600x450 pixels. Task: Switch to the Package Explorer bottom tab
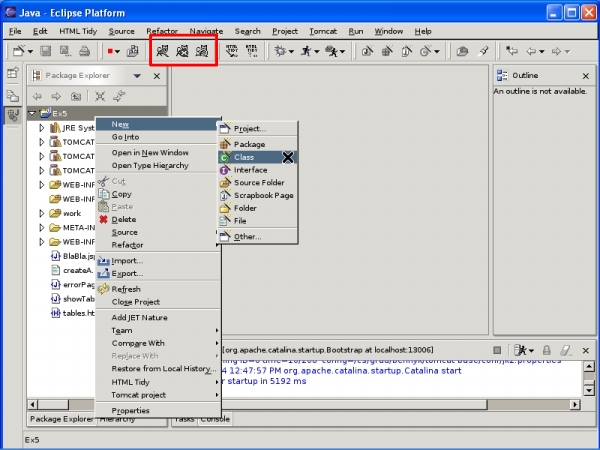(61, 419)
